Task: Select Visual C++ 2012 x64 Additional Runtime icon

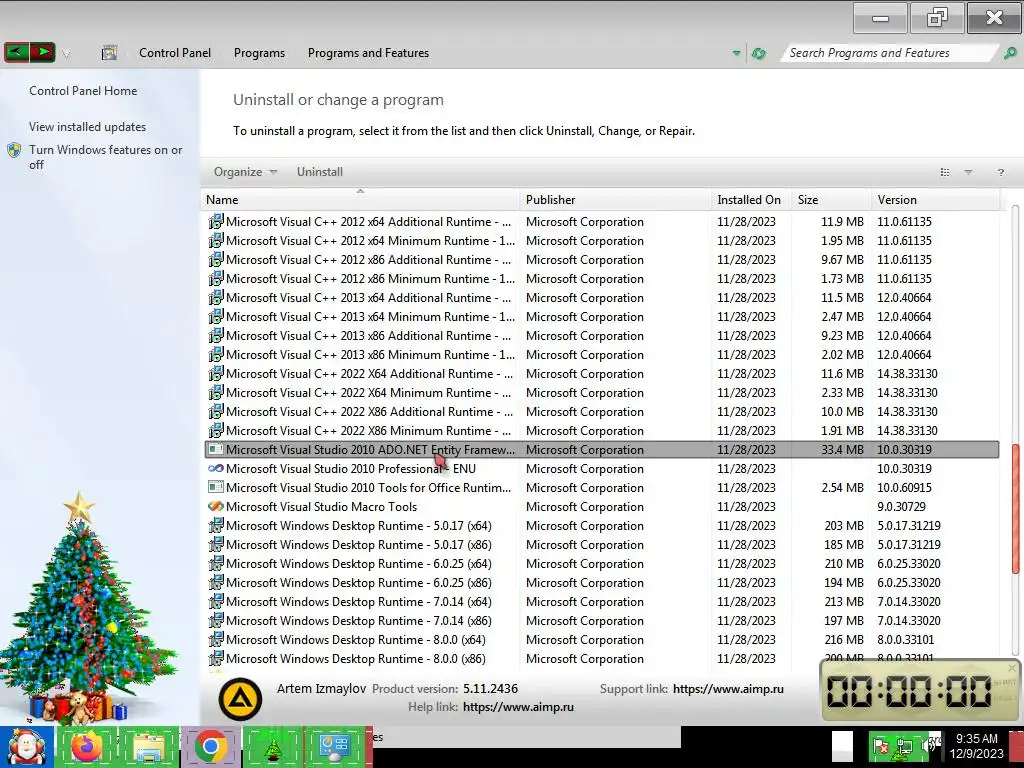Action: point(216,221)
